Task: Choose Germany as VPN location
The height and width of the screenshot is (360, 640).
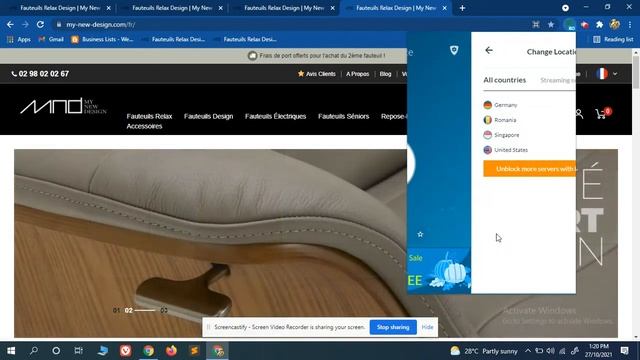Action: tap(500, 105)
